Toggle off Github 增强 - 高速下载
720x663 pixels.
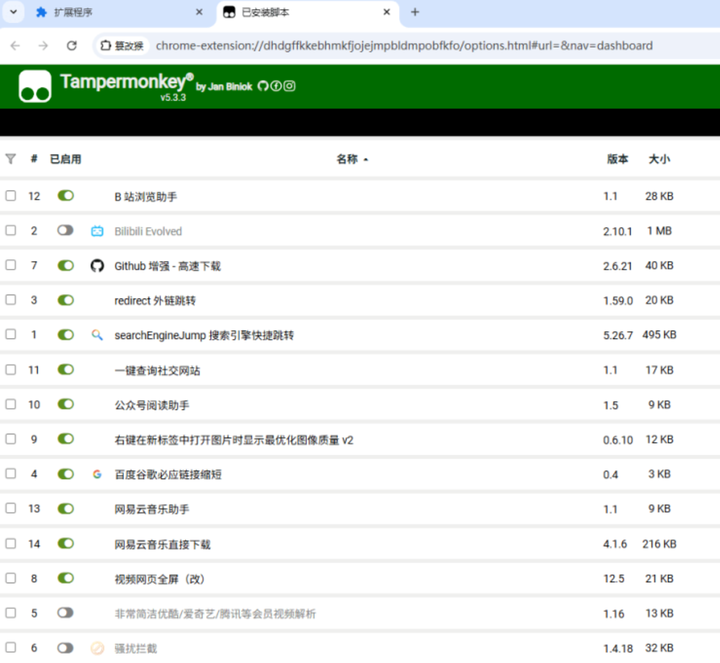tap(66, 265)
